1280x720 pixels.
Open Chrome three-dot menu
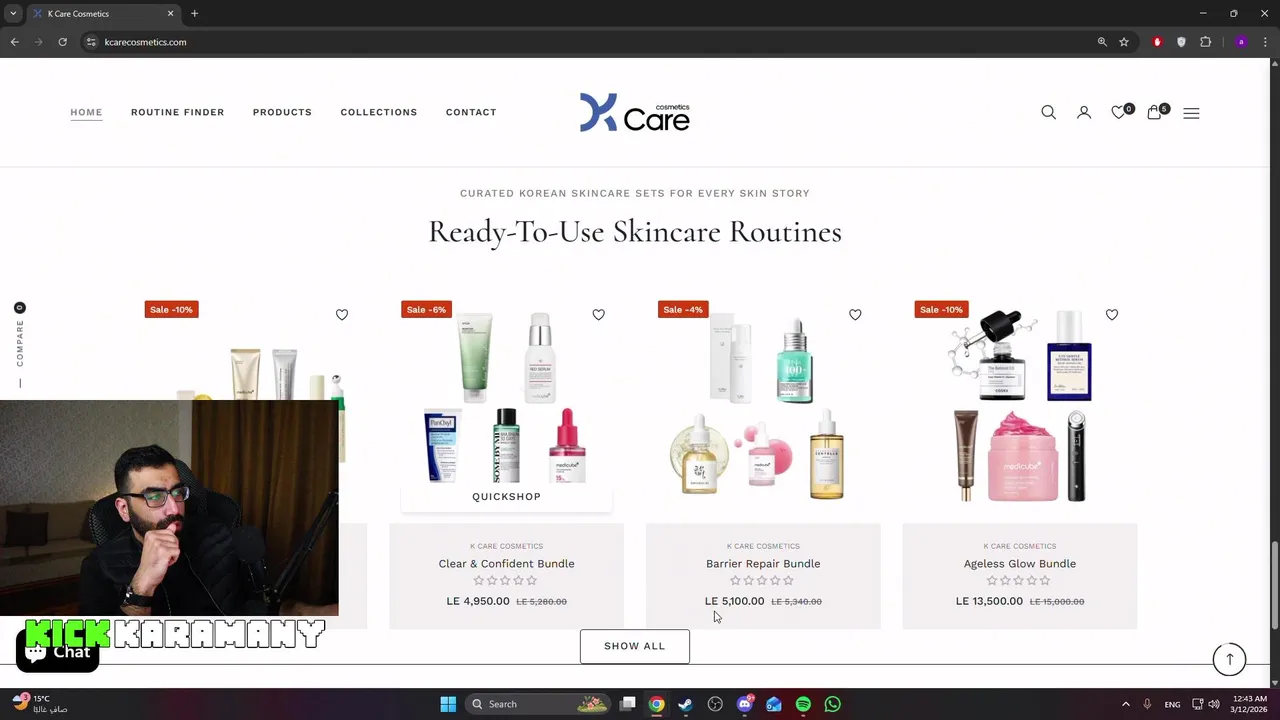(1265, 42)
